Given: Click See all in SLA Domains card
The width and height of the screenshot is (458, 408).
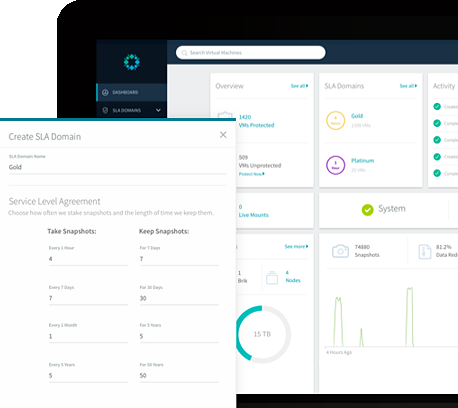Looking at the screenshot, I should (408, 86).
